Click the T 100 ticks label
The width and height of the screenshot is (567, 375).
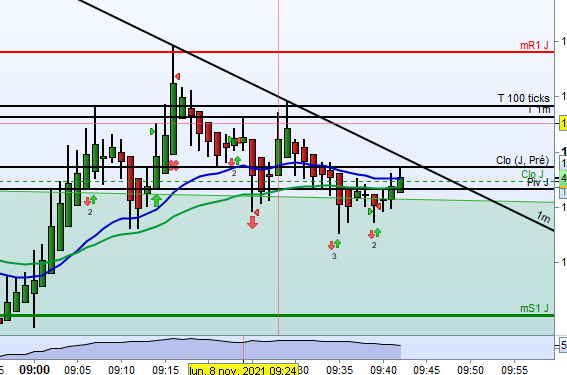coord(524,98)
